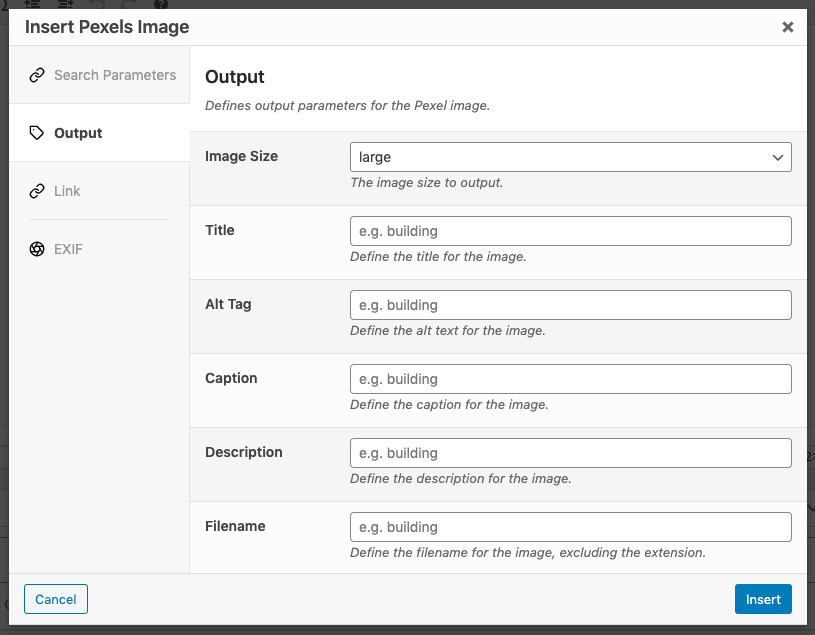Click the hint "Define the alt text for the image."
This screenshot has height=635, width=815.
[448, 330]
